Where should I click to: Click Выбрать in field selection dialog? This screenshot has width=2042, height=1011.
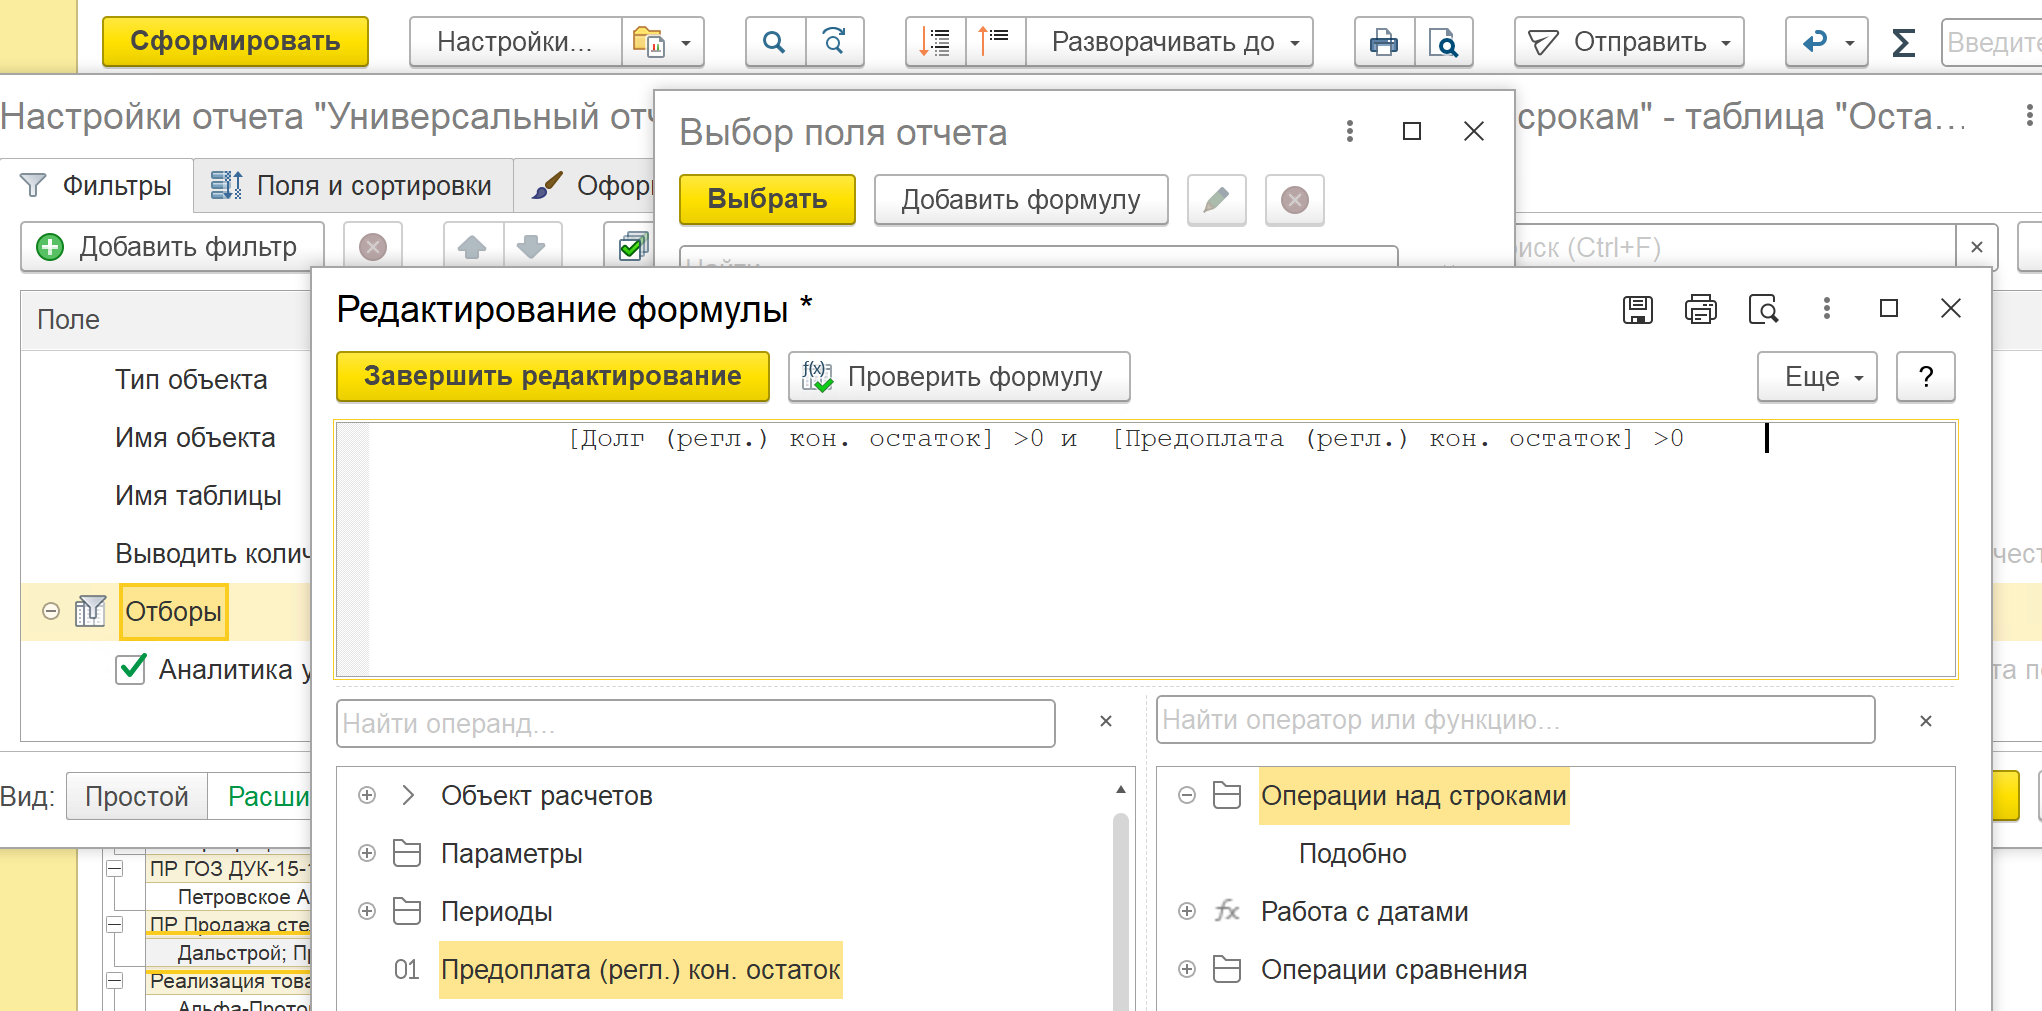tap(767, 199)
